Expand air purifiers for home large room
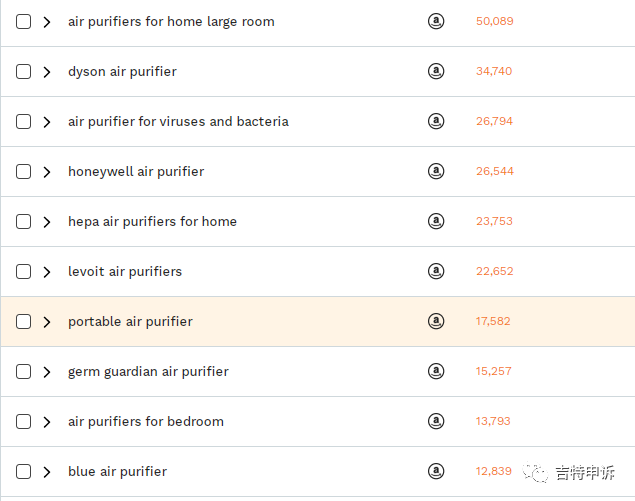635x501 pixels. [47, 22]
